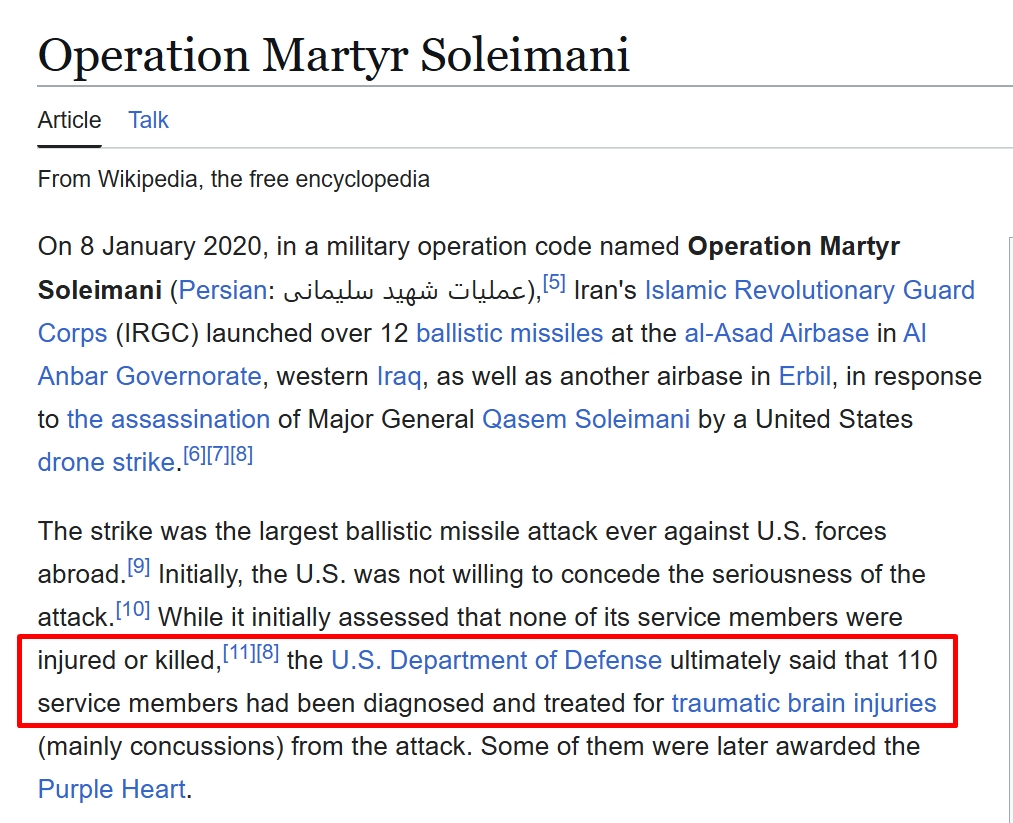1013x823 pixels.
Task: Select the Article tab
Action: click(x=69, y=120)
